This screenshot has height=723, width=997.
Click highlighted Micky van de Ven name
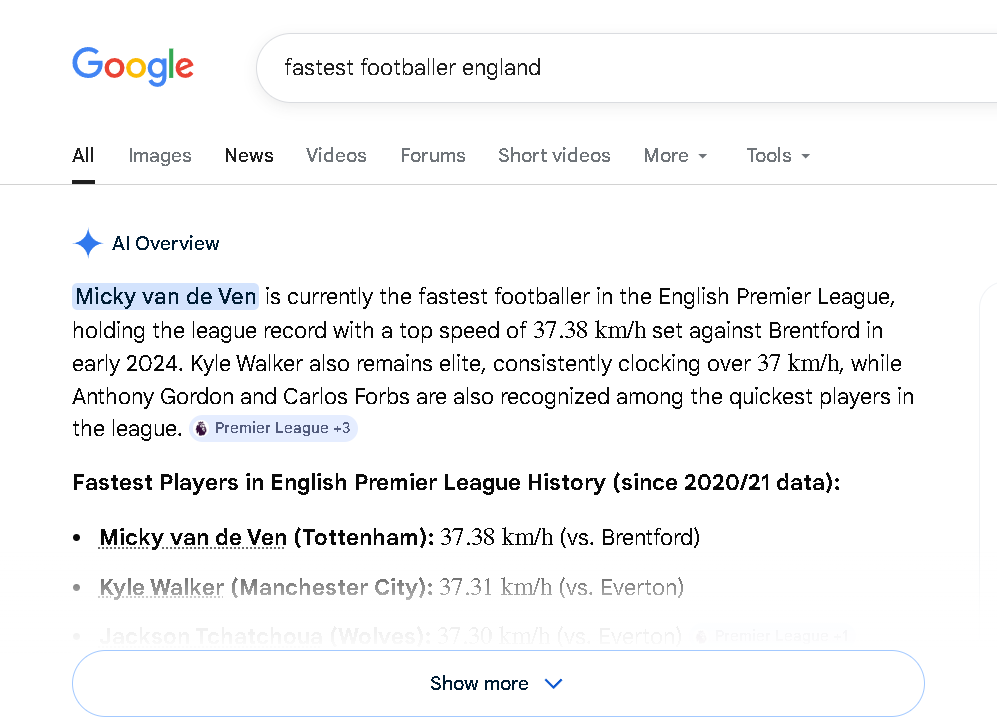[166, 296]
